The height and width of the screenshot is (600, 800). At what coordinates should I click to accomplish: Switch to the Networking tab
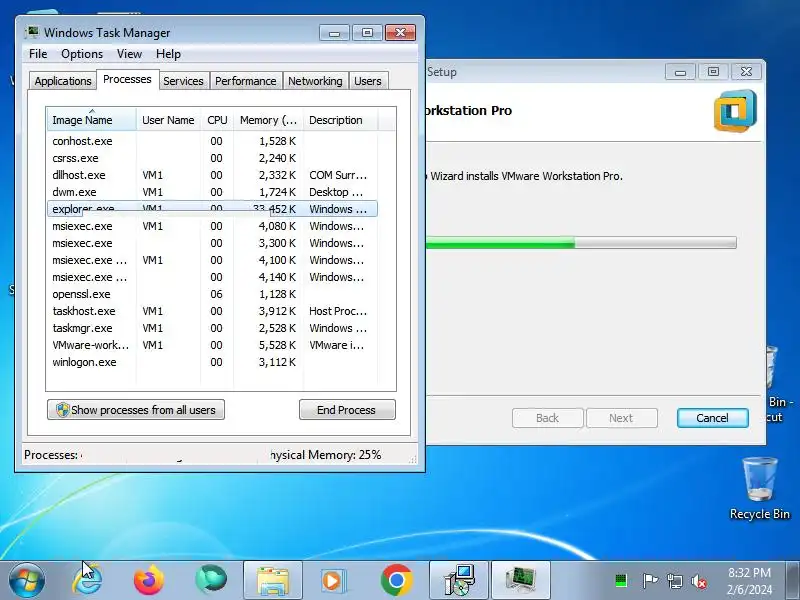pos(315,81)
